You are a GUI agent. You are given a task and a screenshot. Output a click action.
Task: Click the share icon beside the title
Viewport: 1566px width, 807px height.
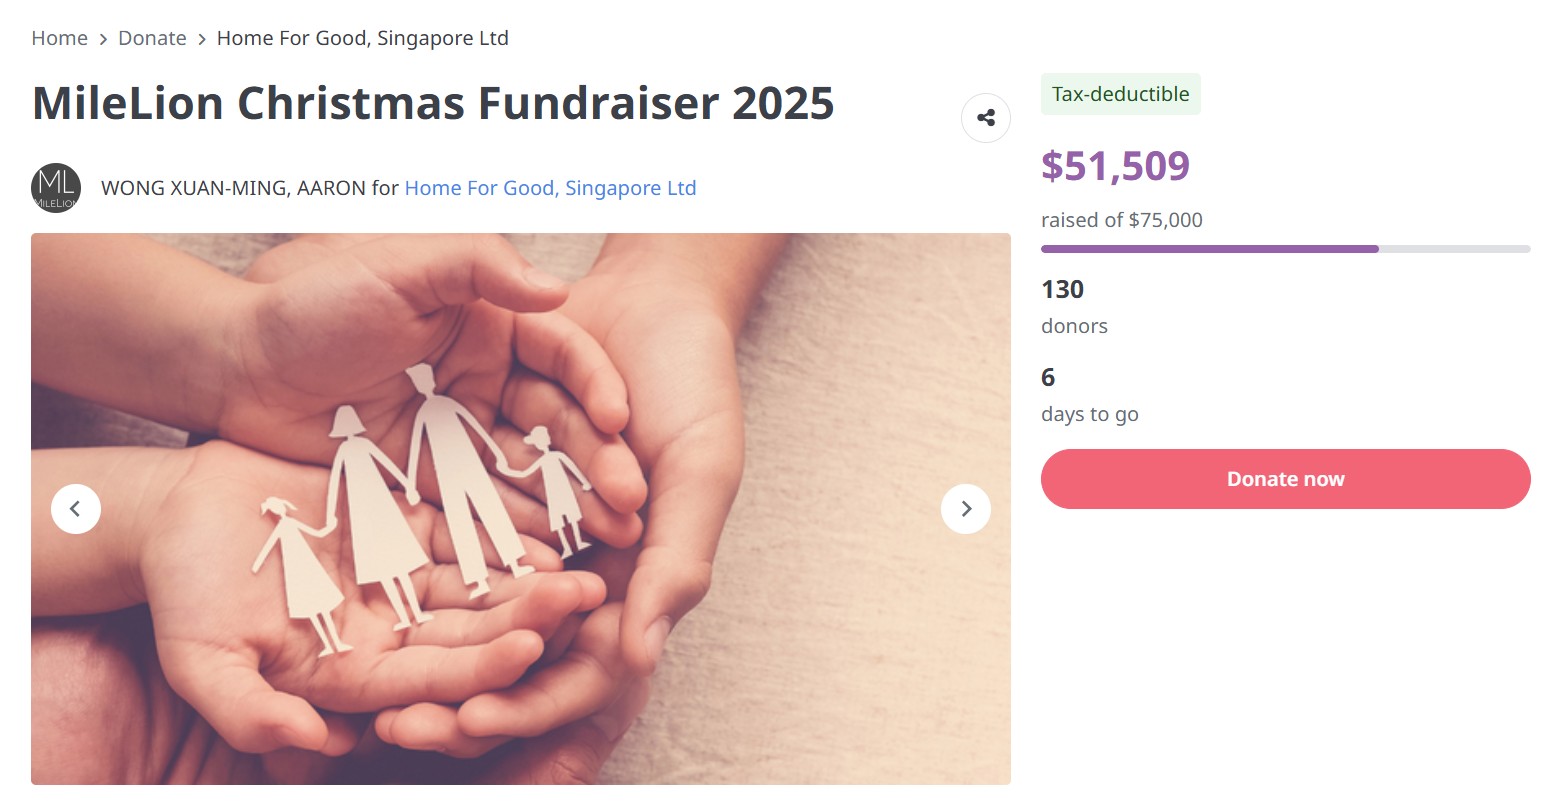[985, 118]
